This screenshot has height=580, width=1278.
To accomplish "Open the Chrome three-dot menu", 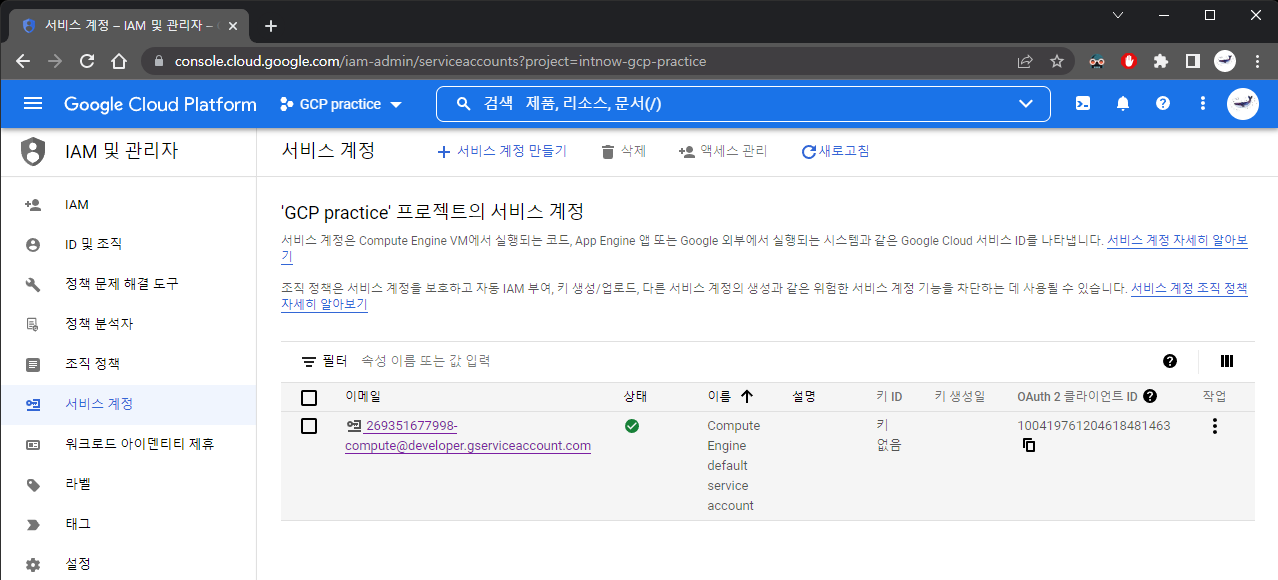I will 1257,61.
